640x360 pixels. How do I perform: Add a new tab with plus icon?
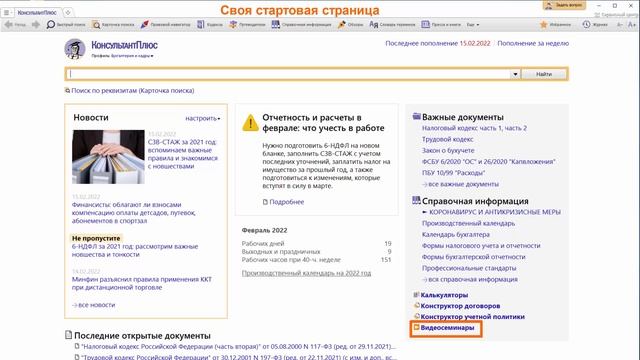[68, 12]
